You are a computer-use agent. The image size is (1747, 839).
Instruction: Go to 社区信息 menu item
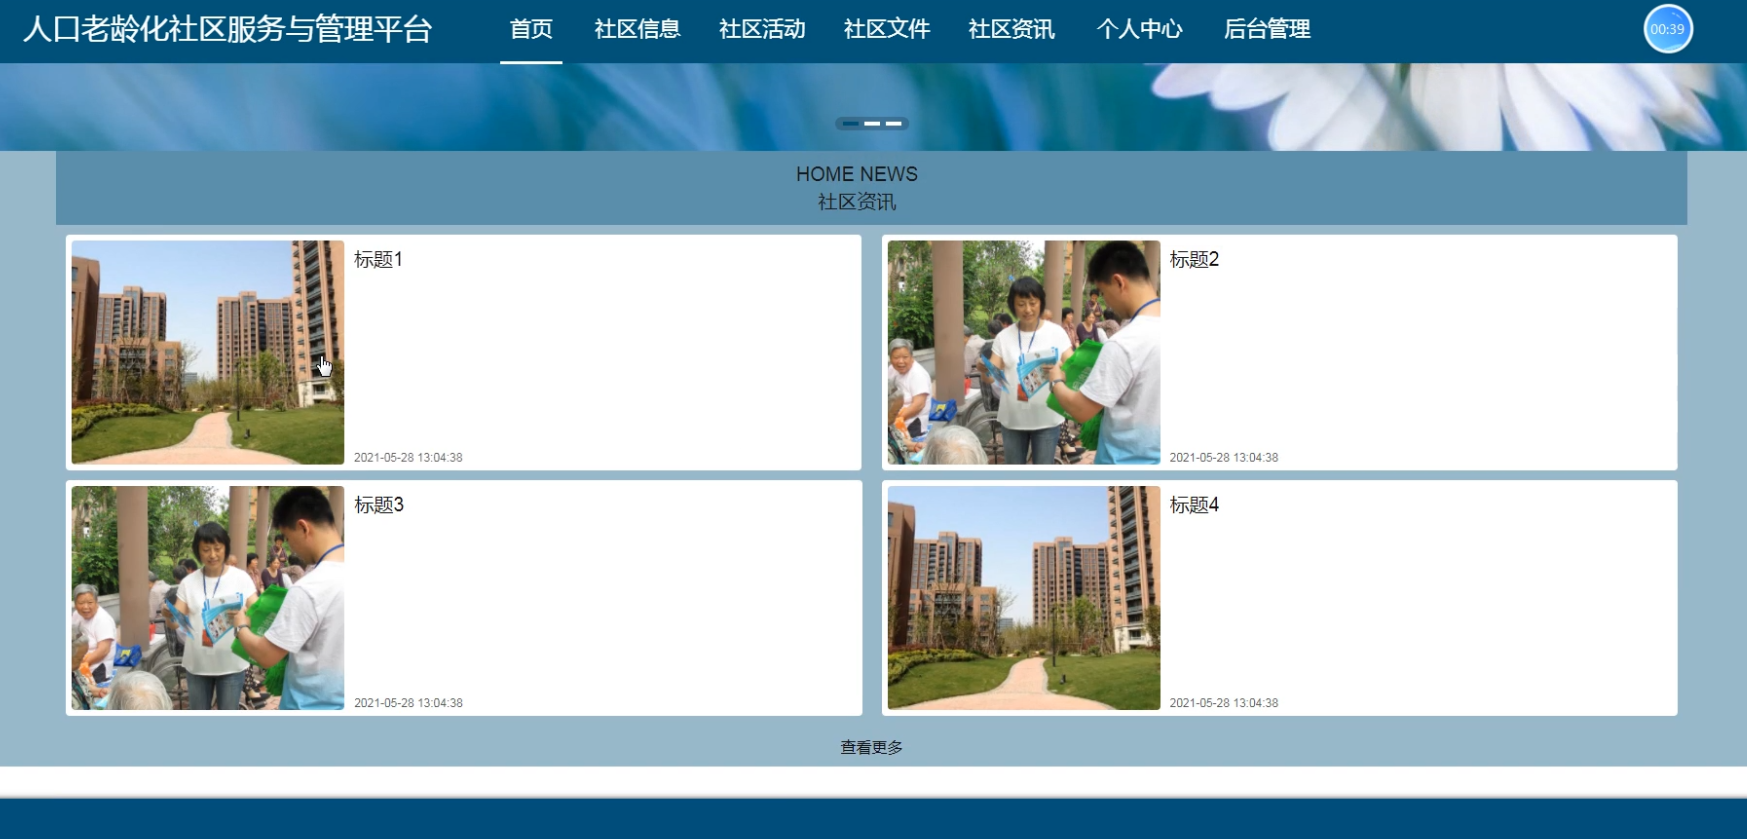click(637, 30)
